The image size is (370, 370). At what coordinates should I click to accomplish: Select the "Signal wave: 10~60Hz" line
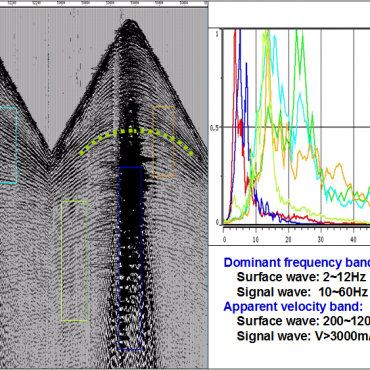coord(302,292)
